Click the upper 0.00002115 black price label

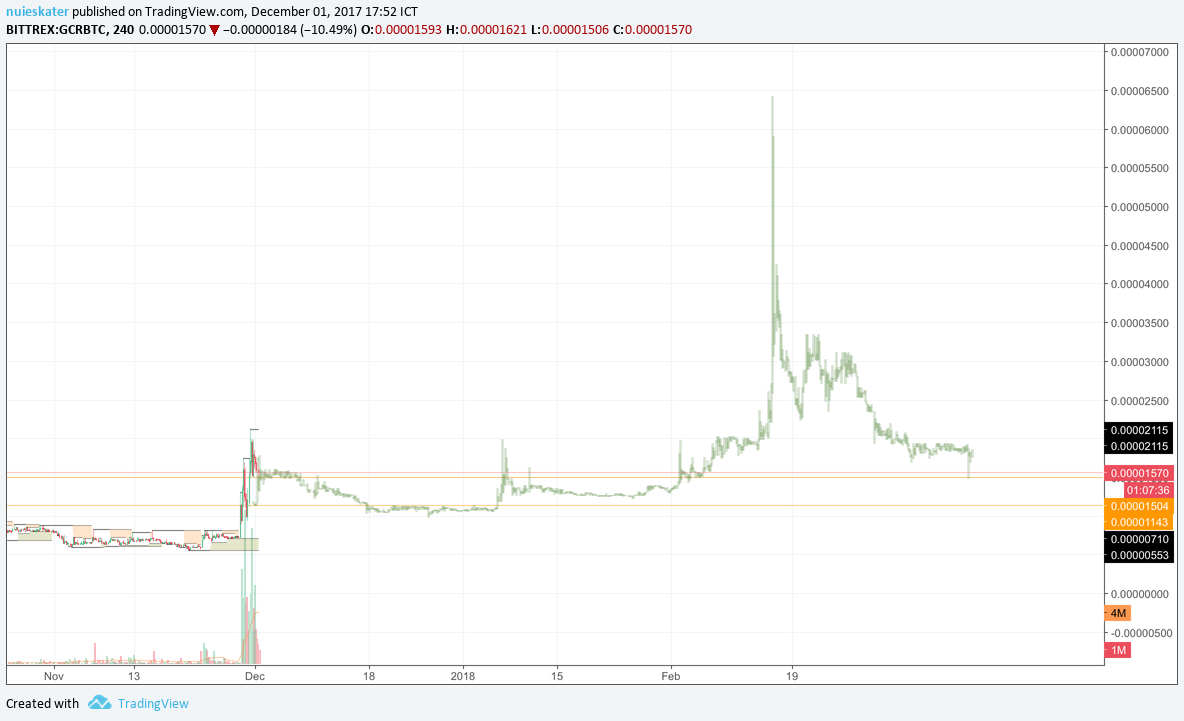tap(1139, 430)
